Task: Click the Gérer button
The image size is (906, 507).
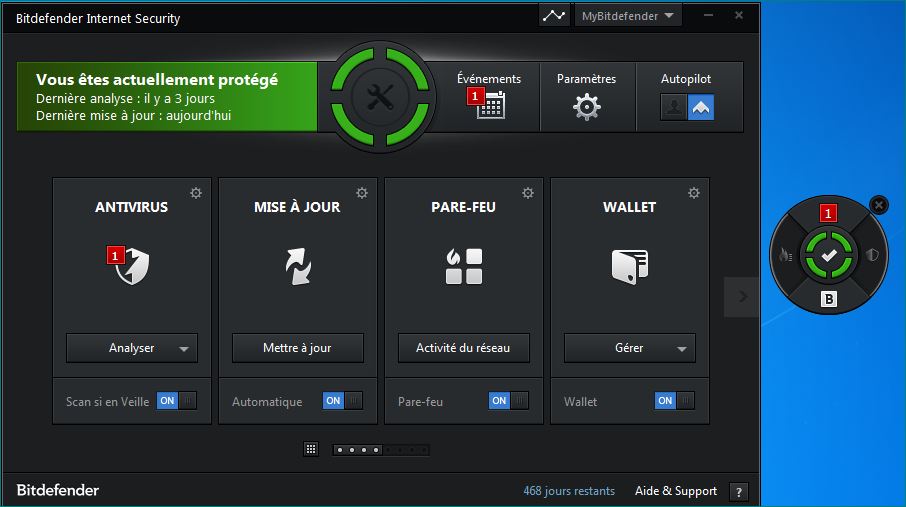Action: click(x=629, y=348)
